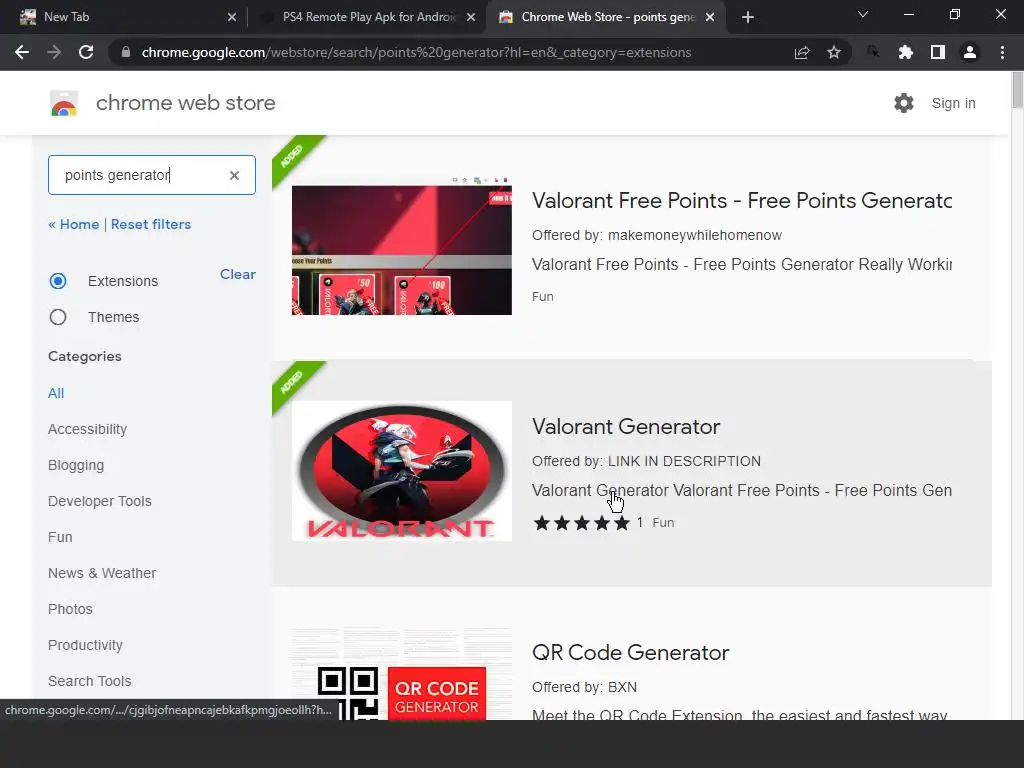The height and width of the screenshot is (768, 1024).
Task: Click the page vertical scrollbar thumb
Action: pyautogui.click(x=1017, y=89)
